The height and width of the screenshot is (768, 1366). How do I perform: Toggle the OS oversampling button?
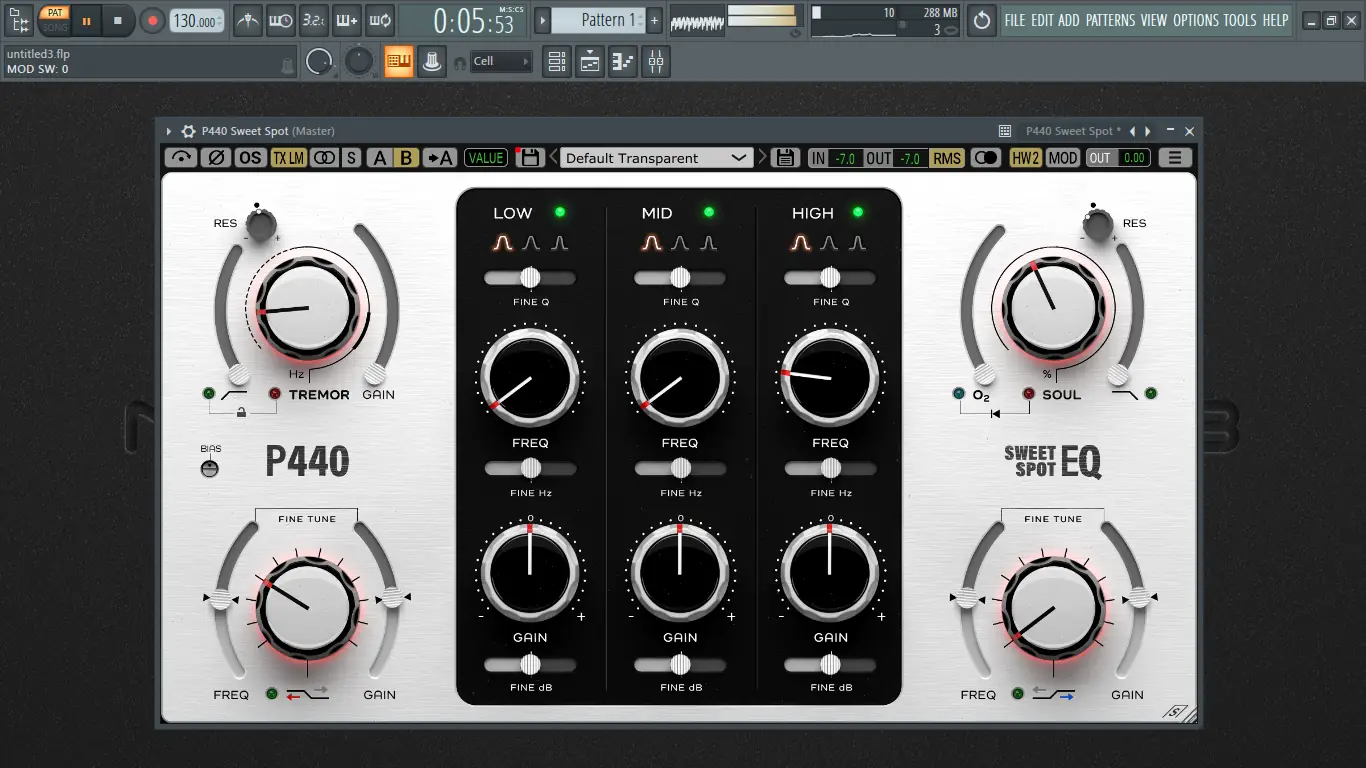250,158
